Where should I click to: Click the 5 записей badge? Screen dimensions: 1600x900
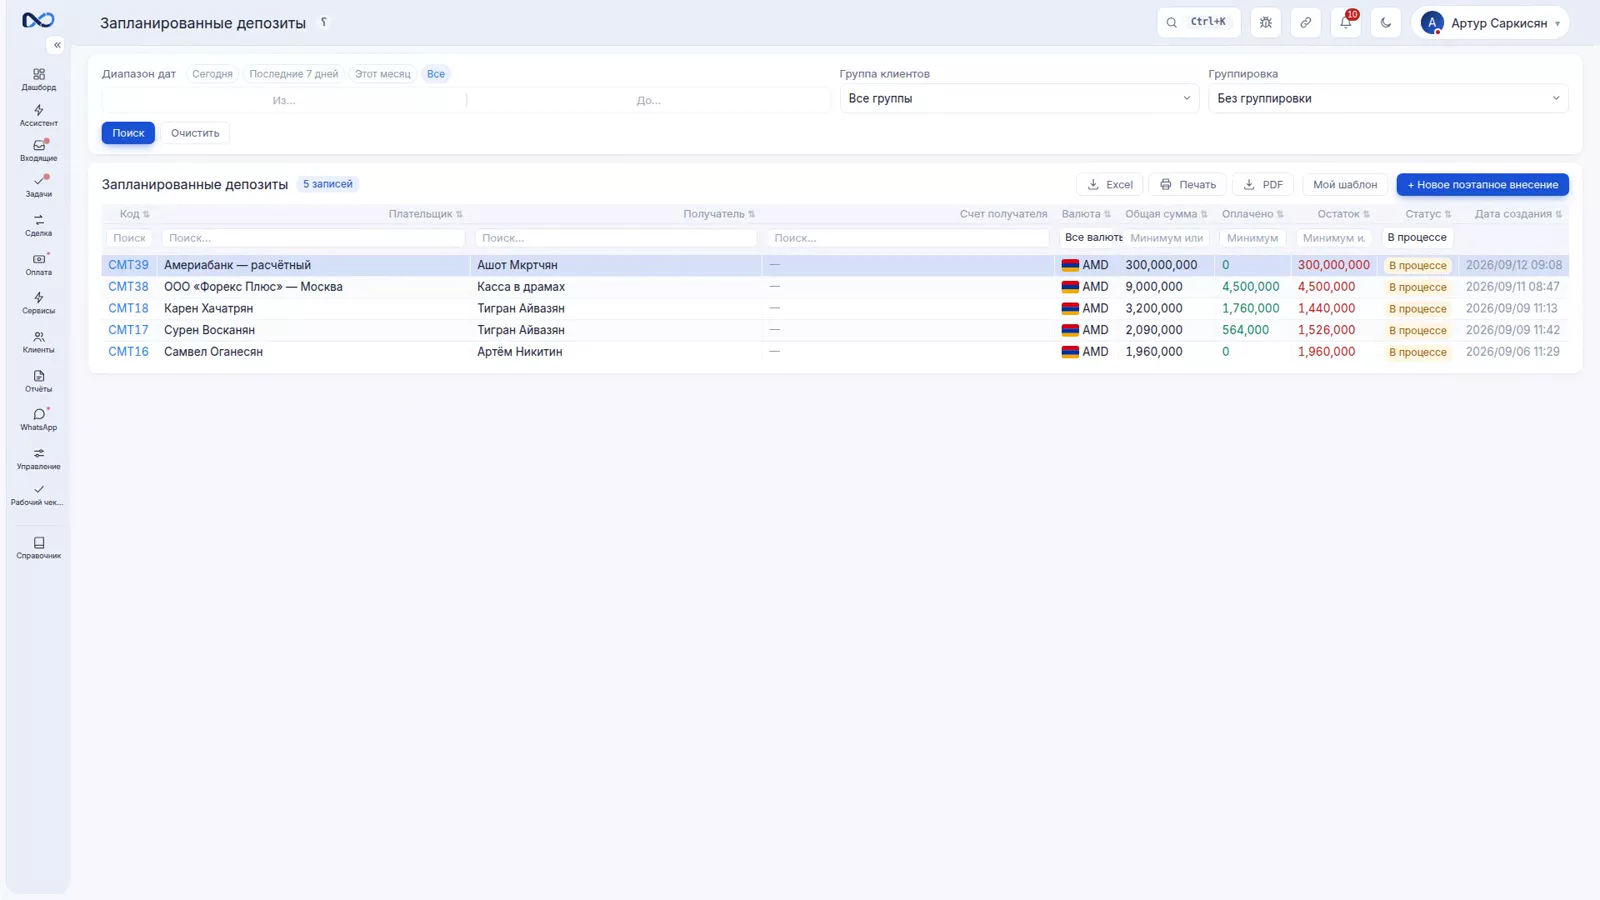tap(328, 184)
